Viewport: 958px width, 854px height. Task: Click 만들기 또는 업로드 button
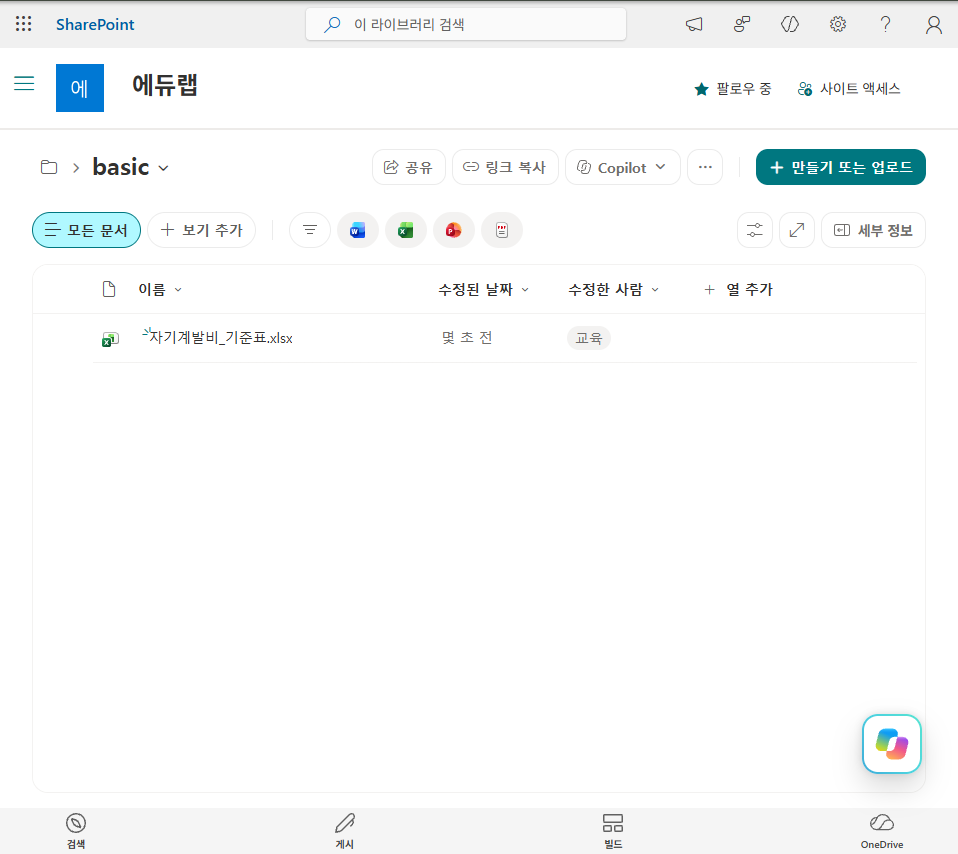click(x=840, y=167)
